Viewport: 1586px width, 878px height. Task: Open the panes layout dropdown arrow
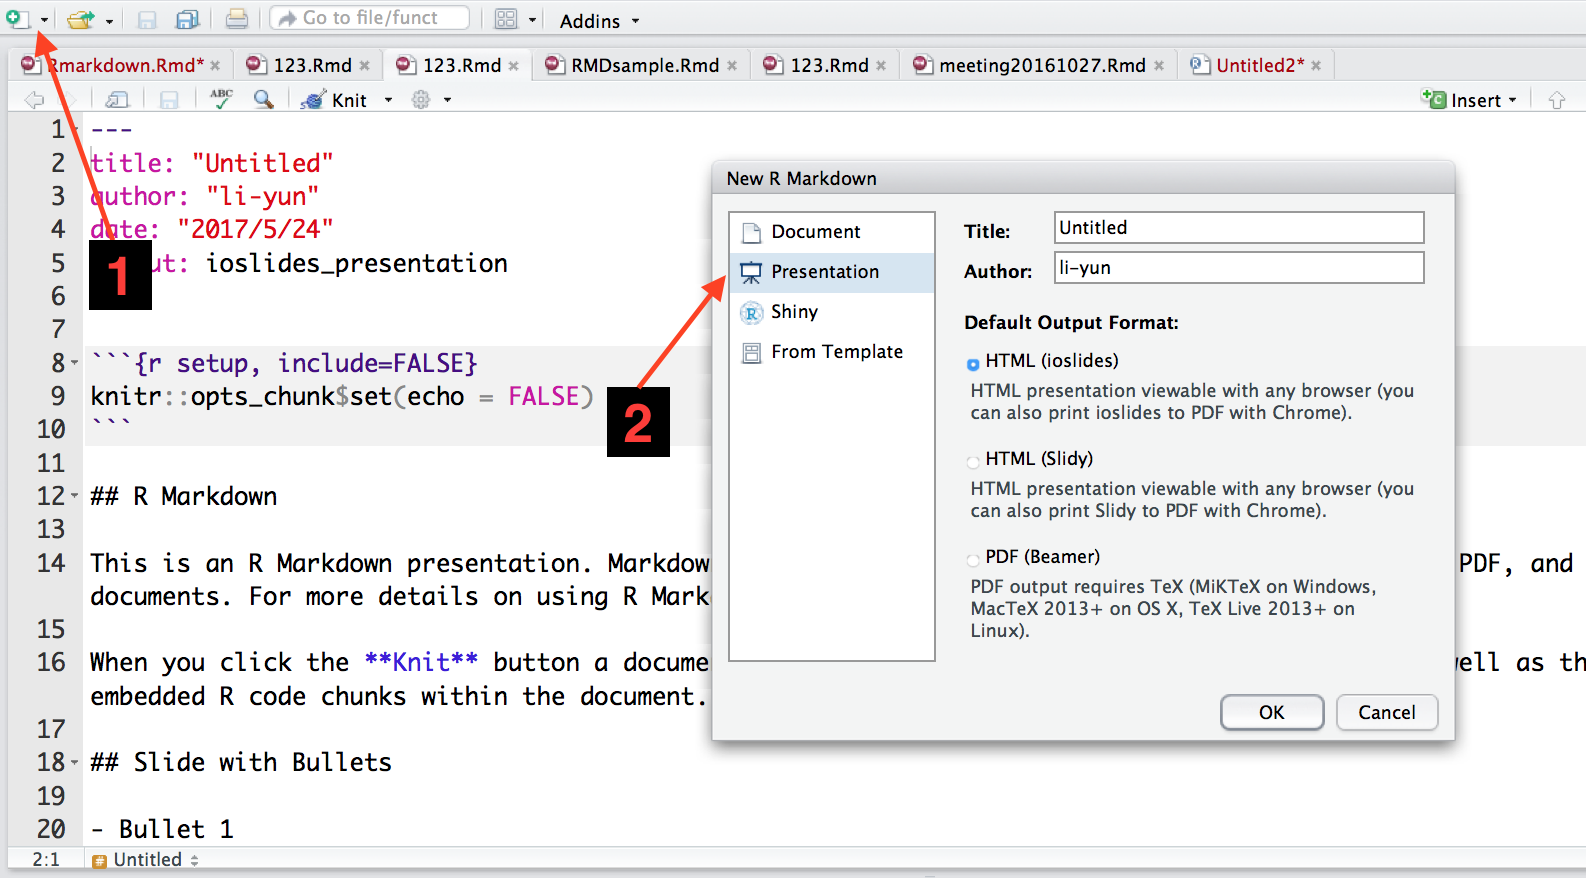point(532,20)
